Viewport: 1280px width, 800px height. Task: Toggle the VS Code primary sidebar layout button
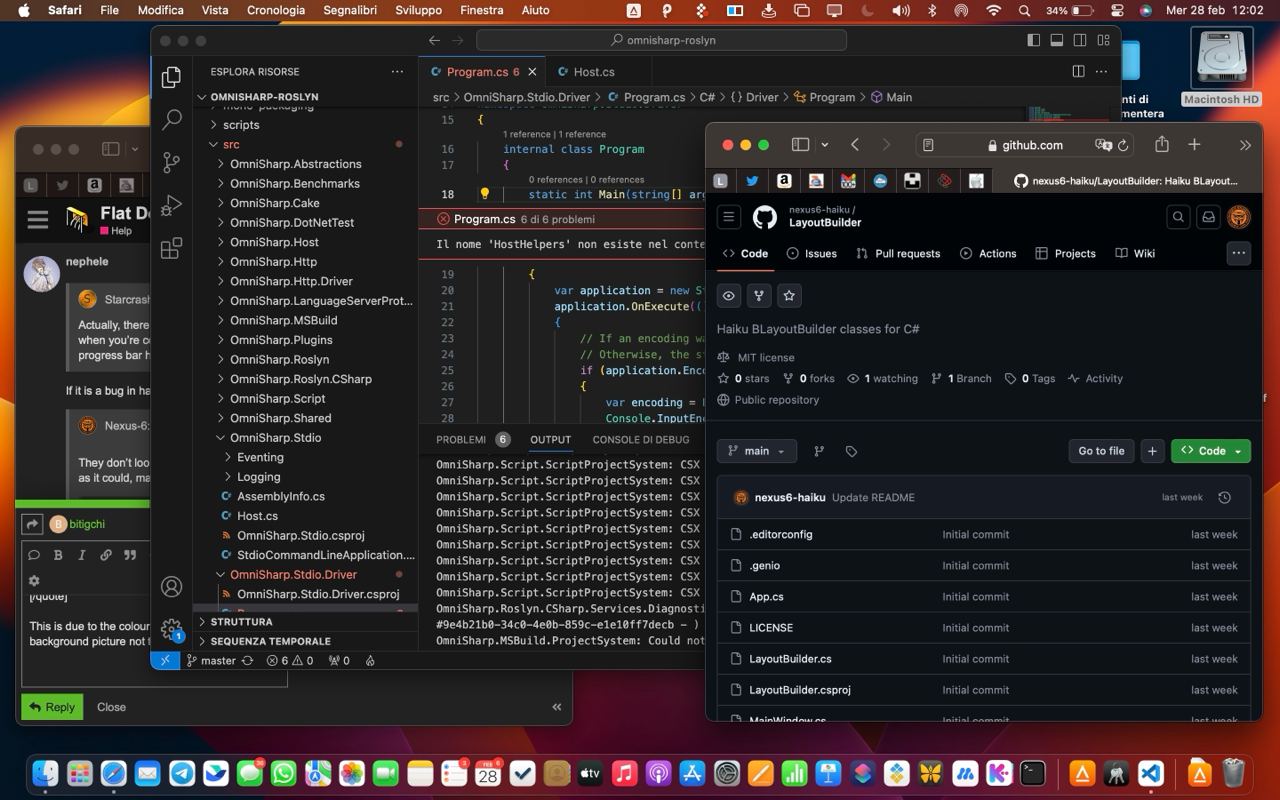[x=1033, y=40]
